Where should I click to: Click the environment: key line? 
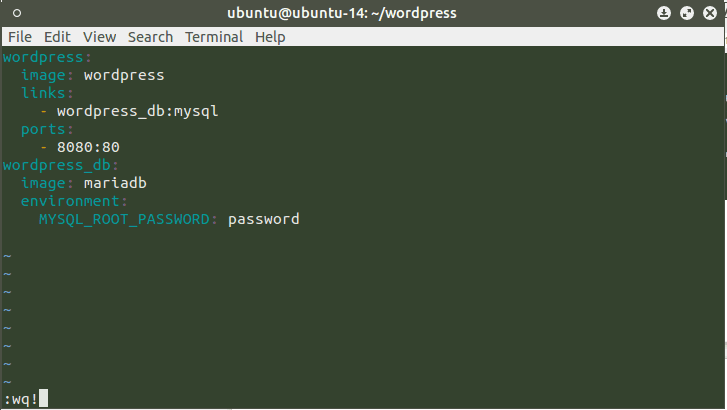coord(74,201)
